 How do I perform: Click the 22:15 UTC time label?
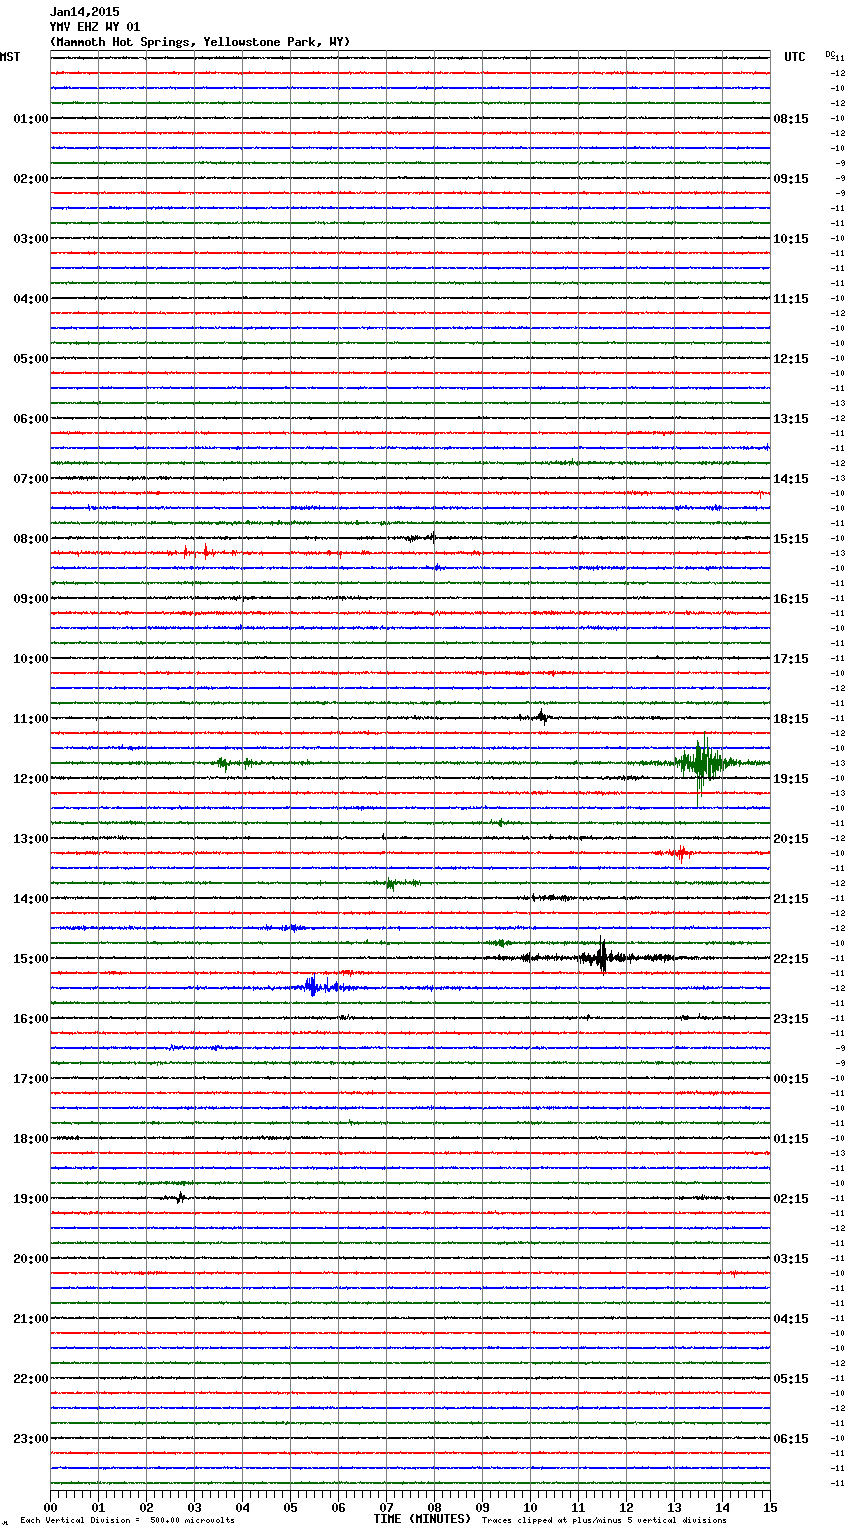tap(791, 959)
